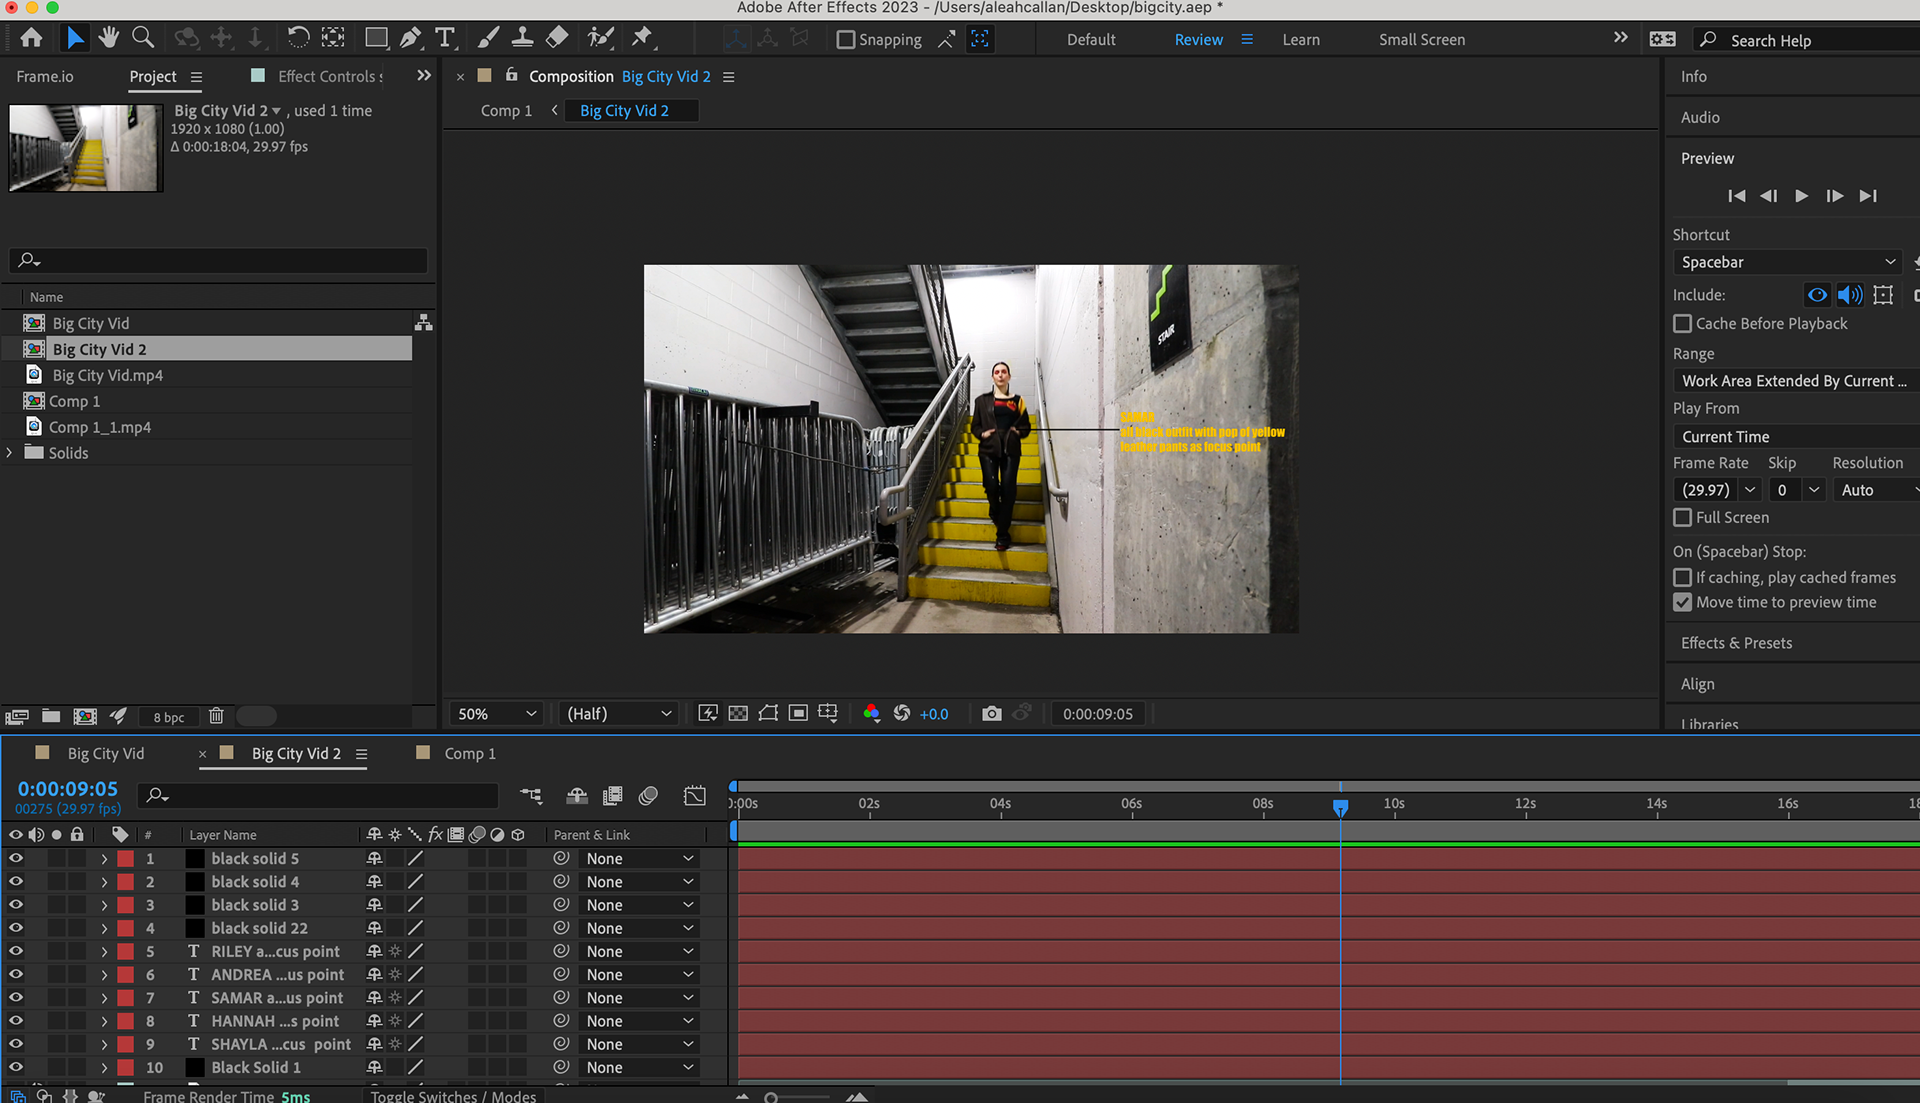Enable the Snapping checkbox
1920x1103 pixels.
846,40
